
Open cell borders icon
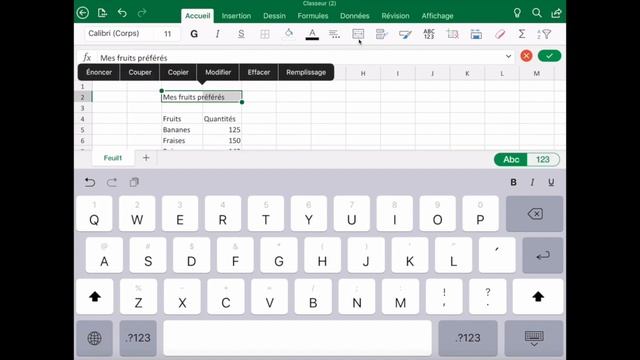tap(265, 34)
